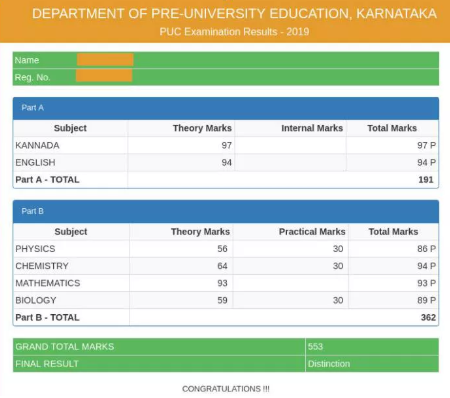Click Mathematics theory marks '93'
450x398 pixels.
click(222, 283)
